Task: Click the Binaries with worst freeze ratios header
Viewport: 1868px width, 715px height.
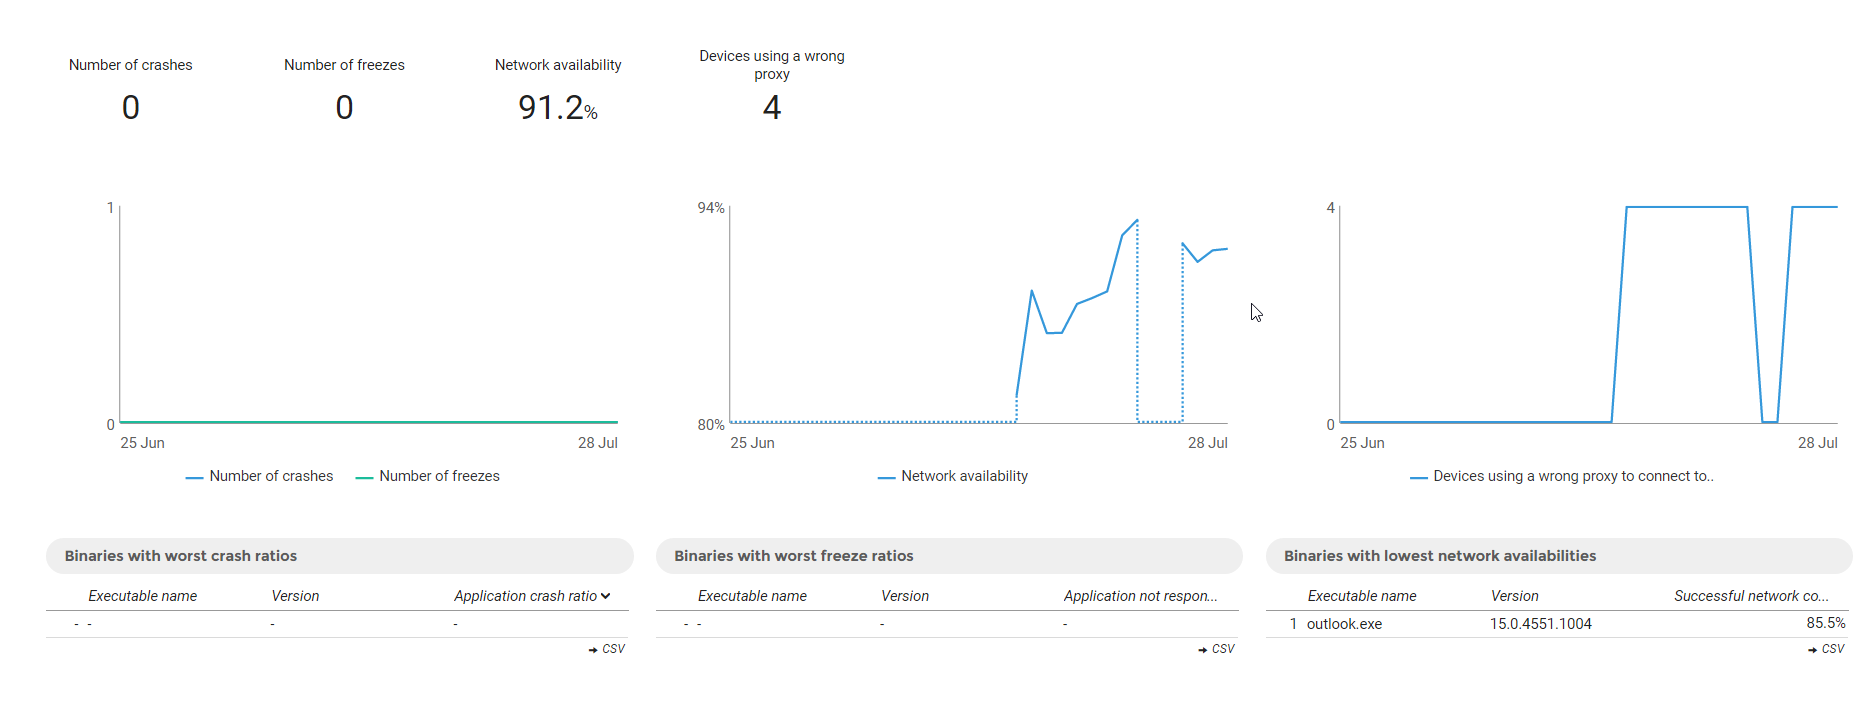Action: 793,556
